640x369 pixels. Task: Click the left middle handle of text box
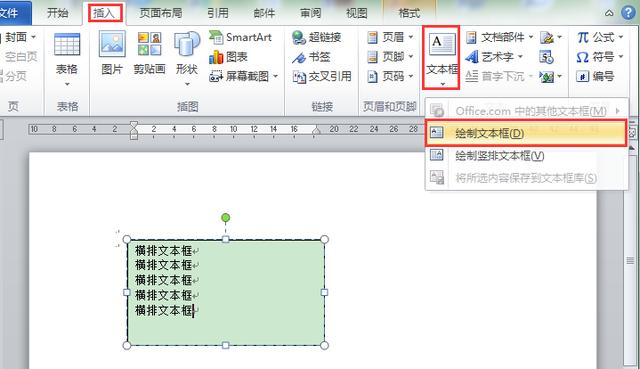tap(127, 292)
